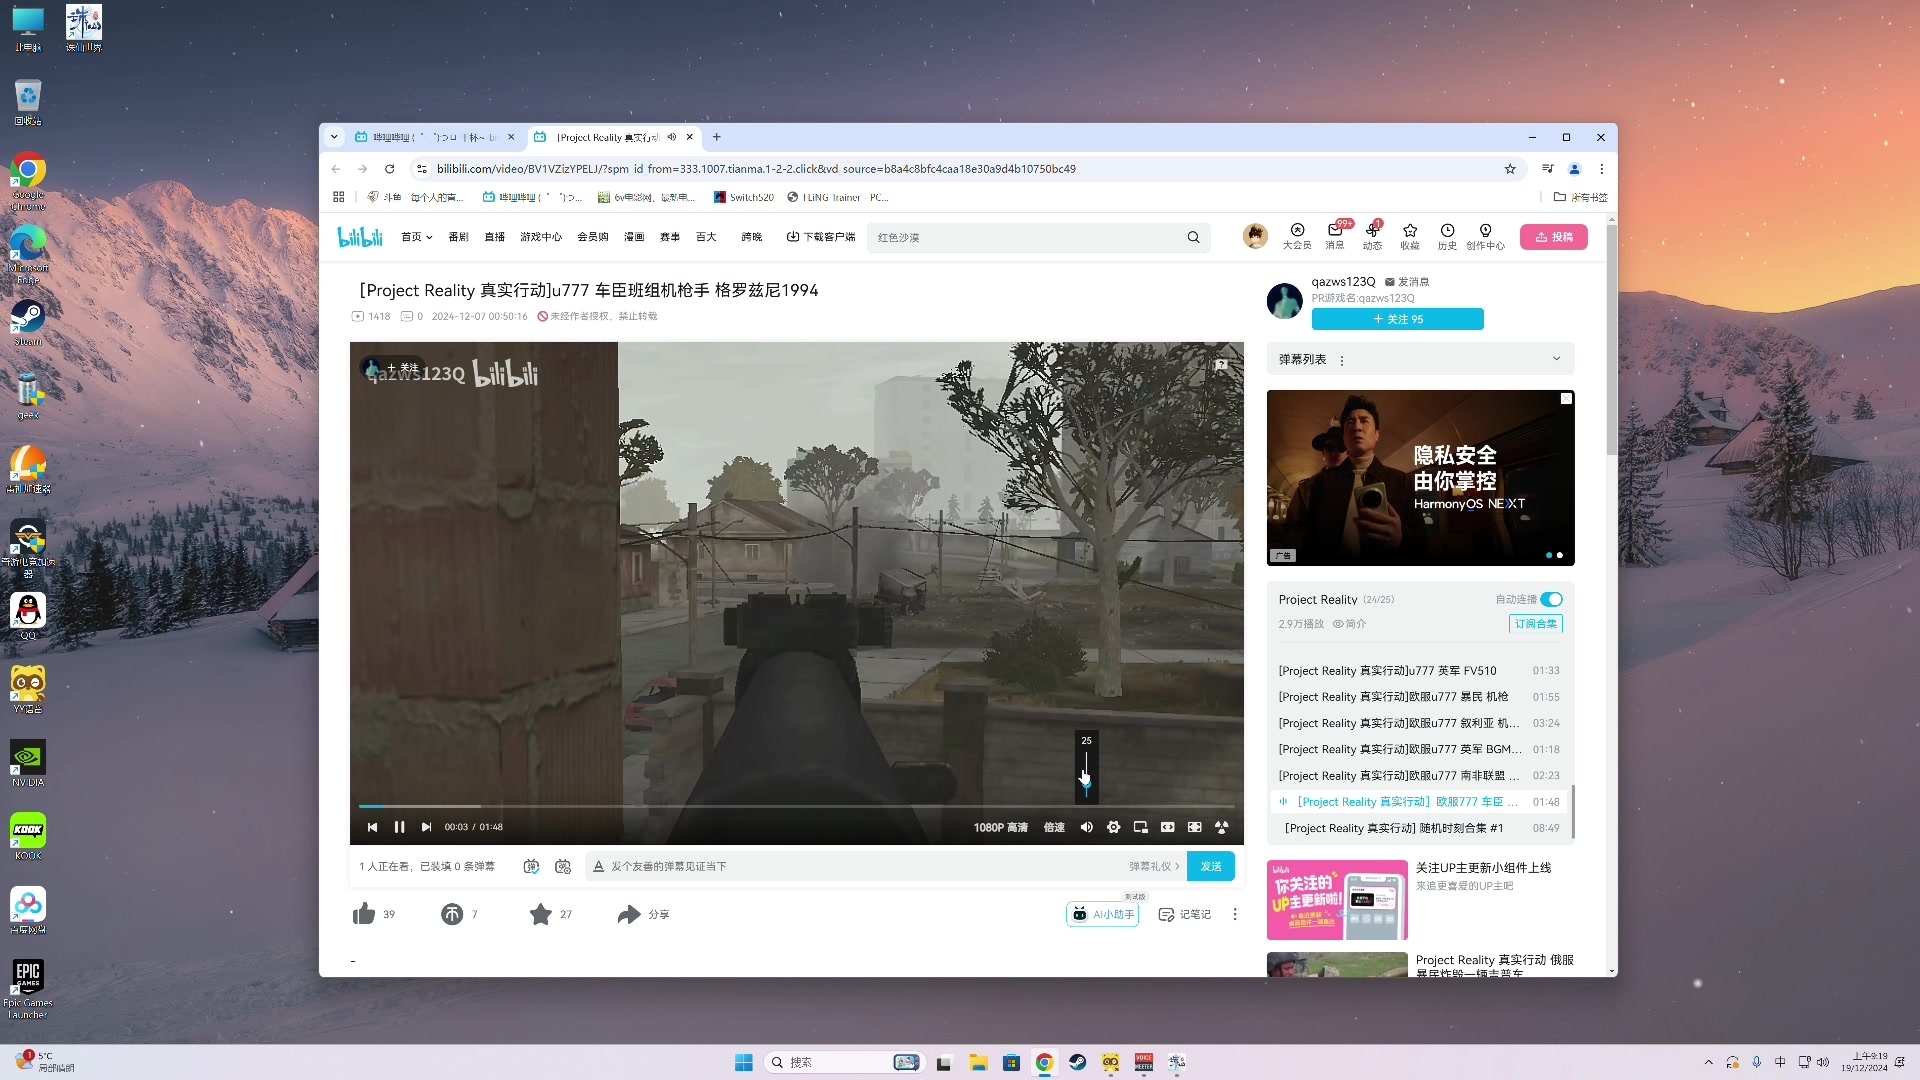The image size is (1920, 1080).
Task: Seek on the video progress bar
Action: 796,806
